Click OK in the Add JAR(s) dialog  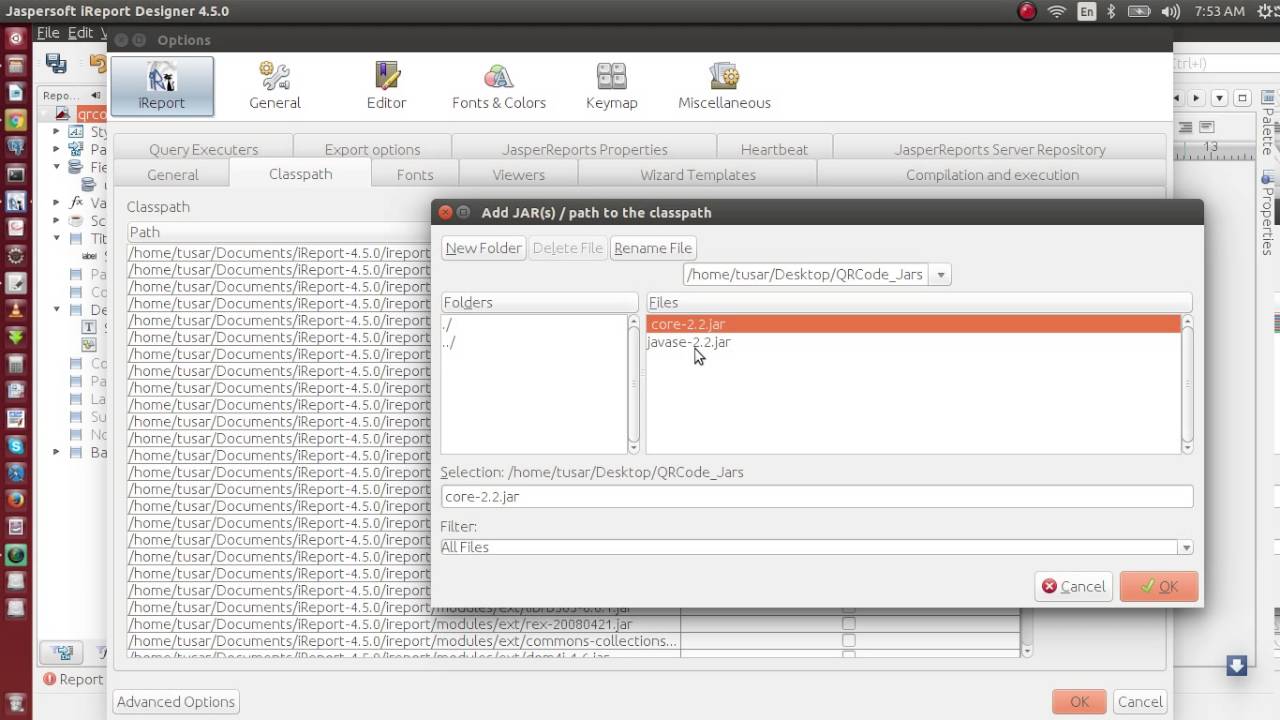coord(1159,586)
